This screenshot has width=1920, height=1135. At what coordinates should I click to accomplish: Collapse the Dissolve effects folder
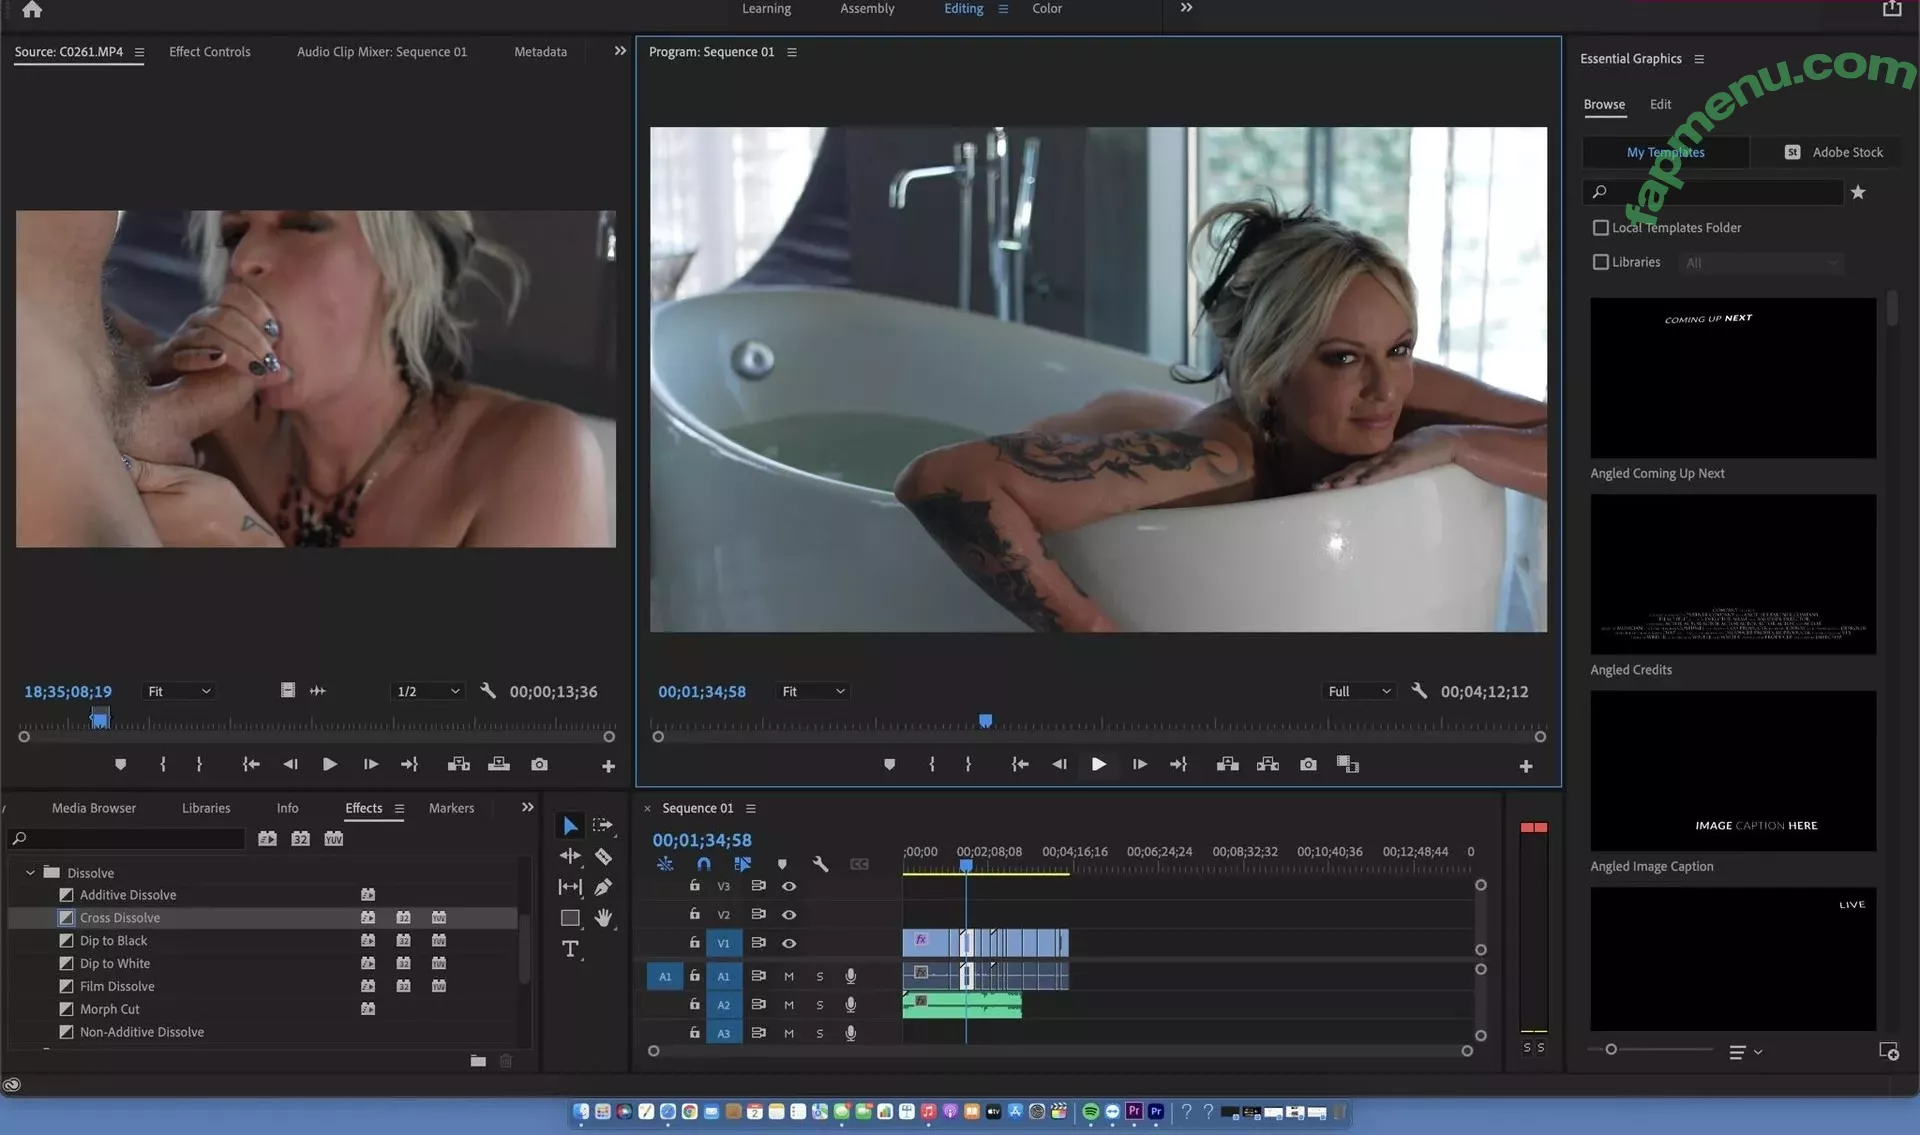30,873
